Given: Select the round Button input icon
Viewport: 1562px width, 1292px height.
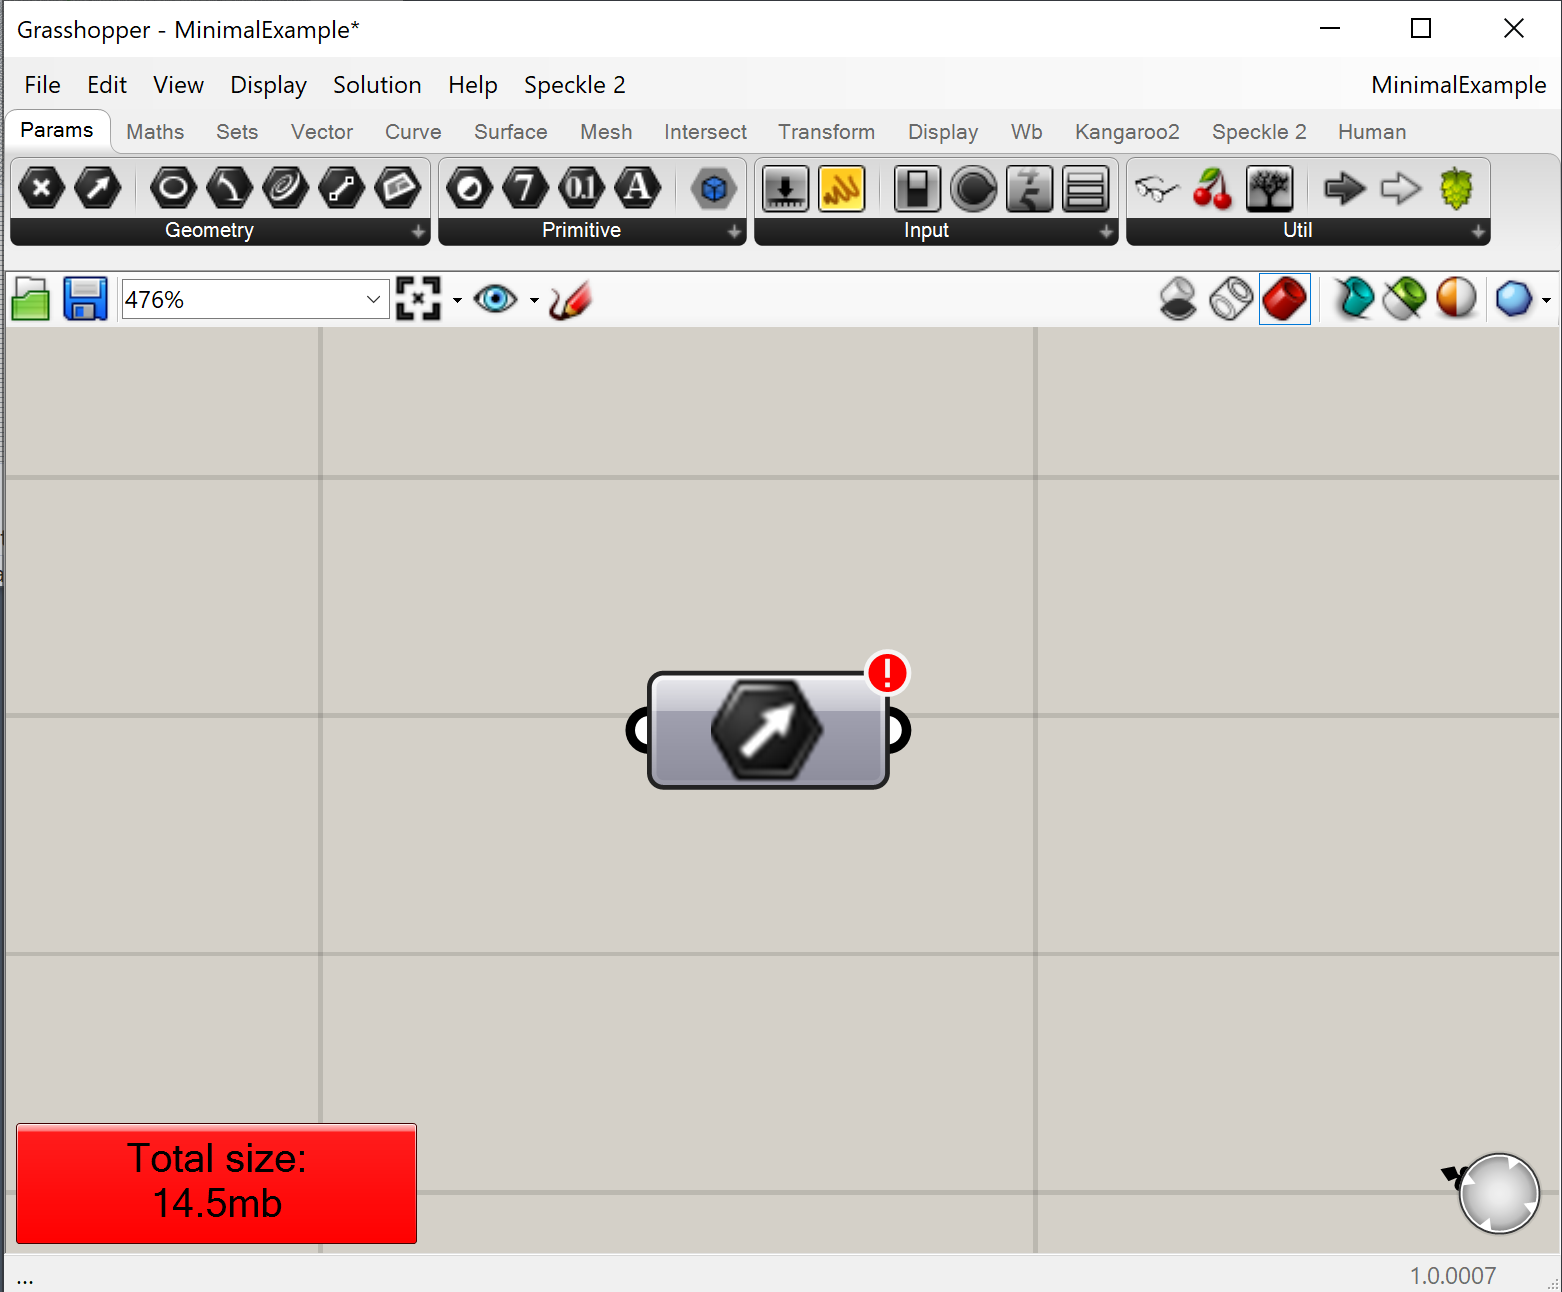Looking at the screenshot, I should (973, 188).
